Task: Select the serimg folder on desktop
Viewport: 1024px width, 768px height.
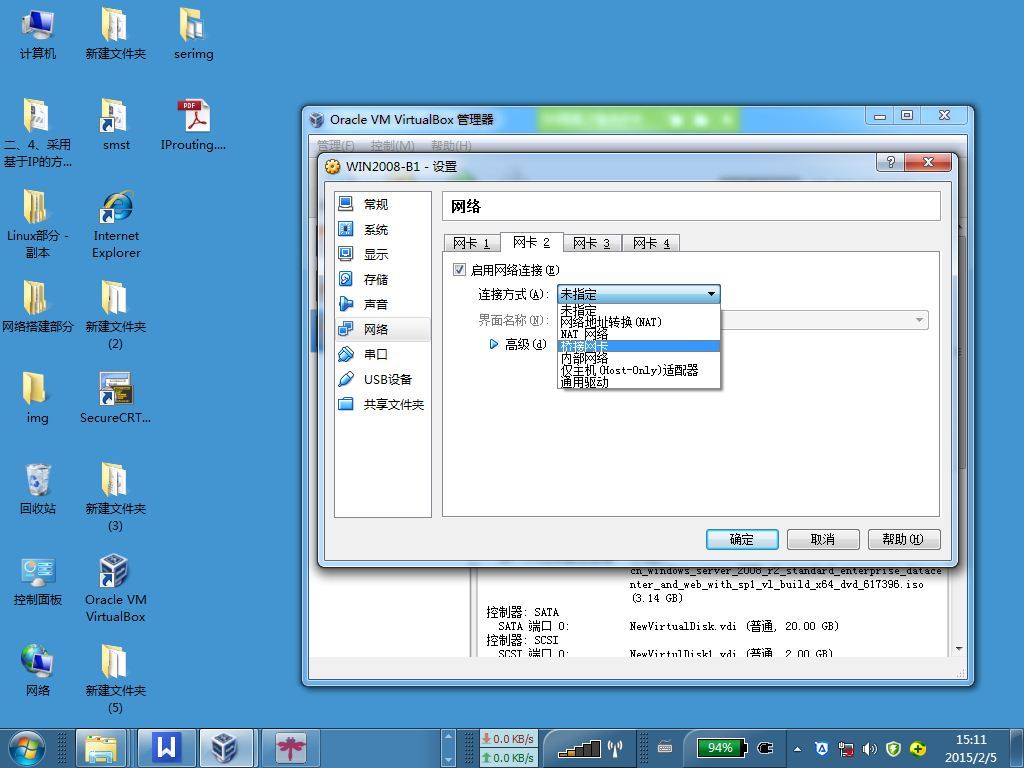Action: click(193, 34)
